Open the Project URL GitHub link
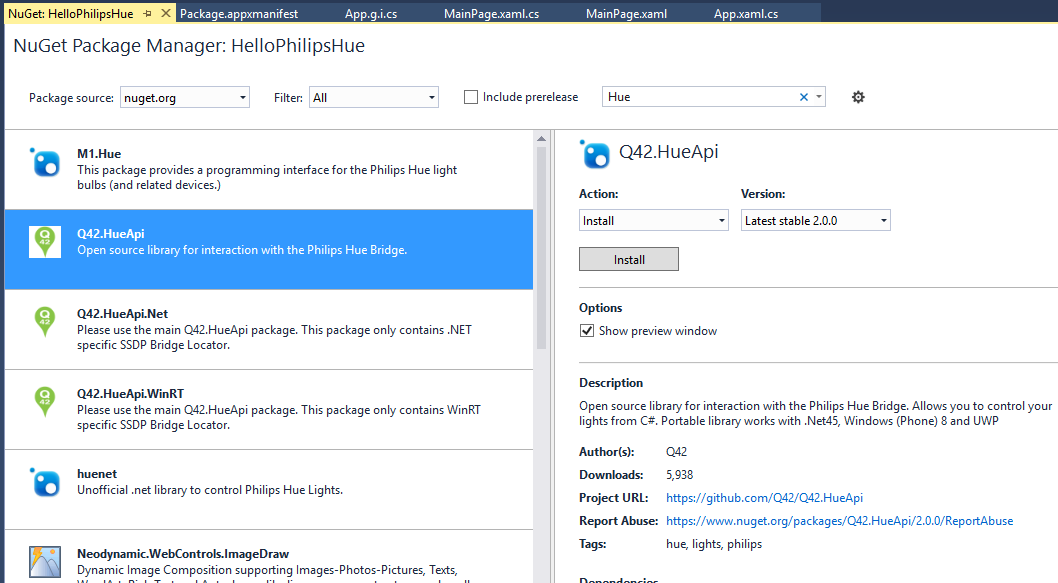Viewport: 1058px width, 583px height. click(764, 498)
